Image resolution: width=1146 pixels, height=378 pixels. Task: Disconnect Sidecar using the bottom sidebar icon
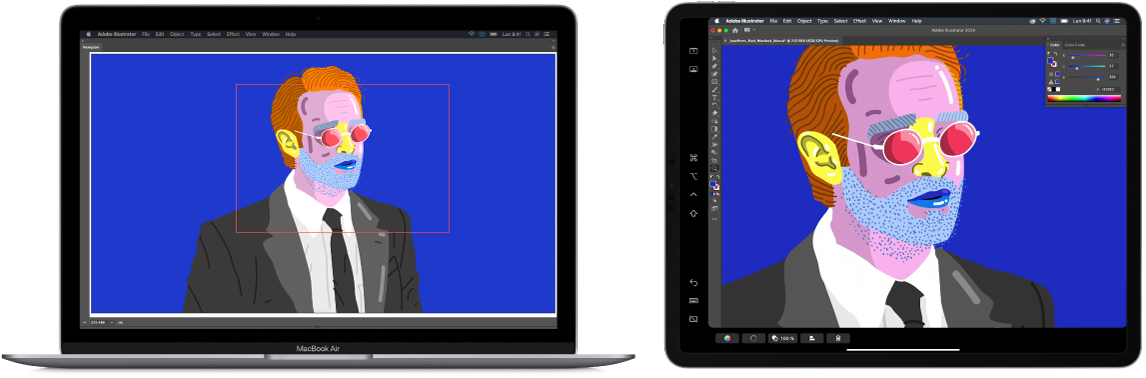pos(694,319)
